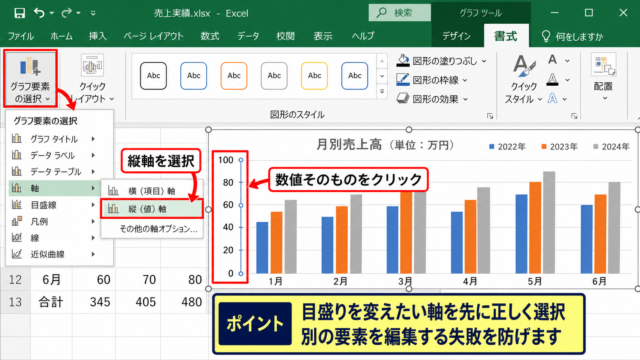The width and height of the screenshot is (640, 360).
Task: Open the Undo history dropdown arrow
Action: click(51, 13)
